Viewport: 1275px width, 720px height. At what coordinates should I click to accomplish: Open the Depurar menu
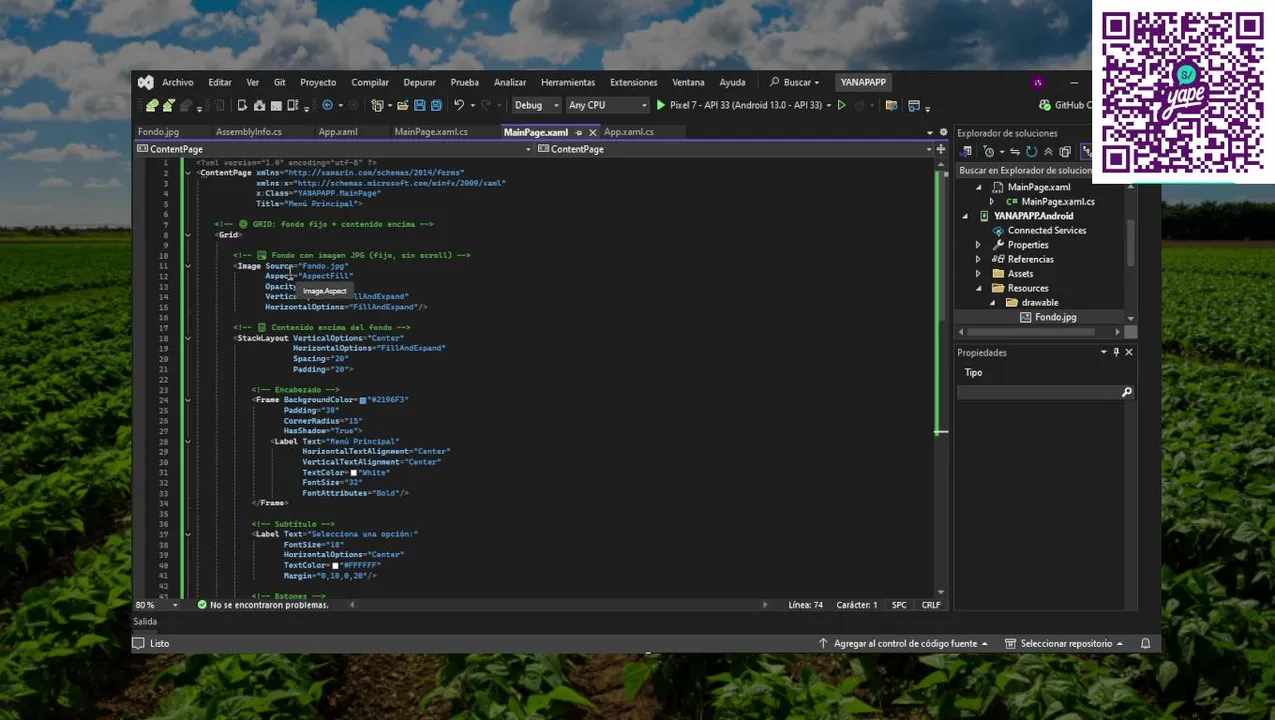tap(419, 82)
